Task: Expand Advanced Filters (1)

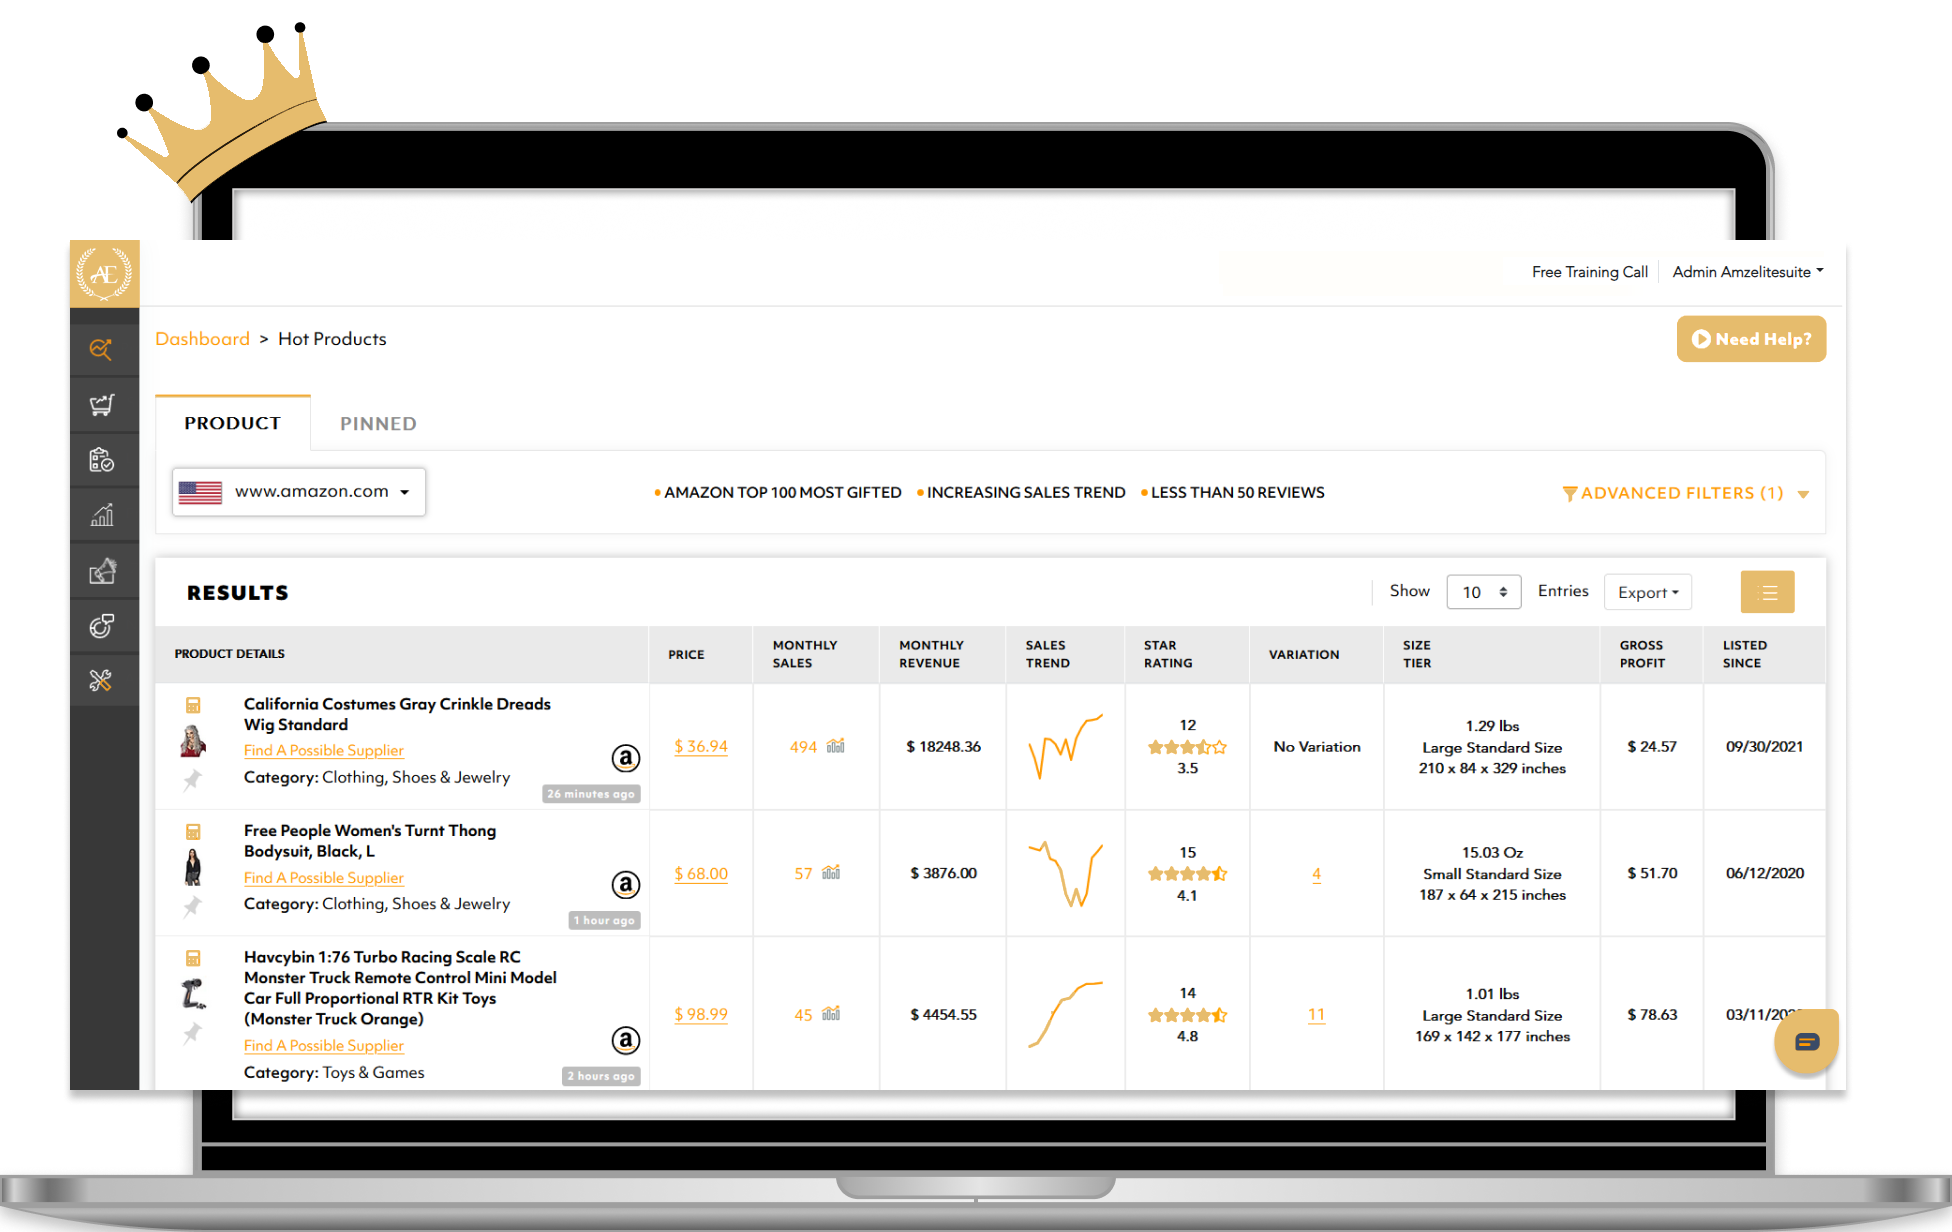Action: coord(1686,493)
